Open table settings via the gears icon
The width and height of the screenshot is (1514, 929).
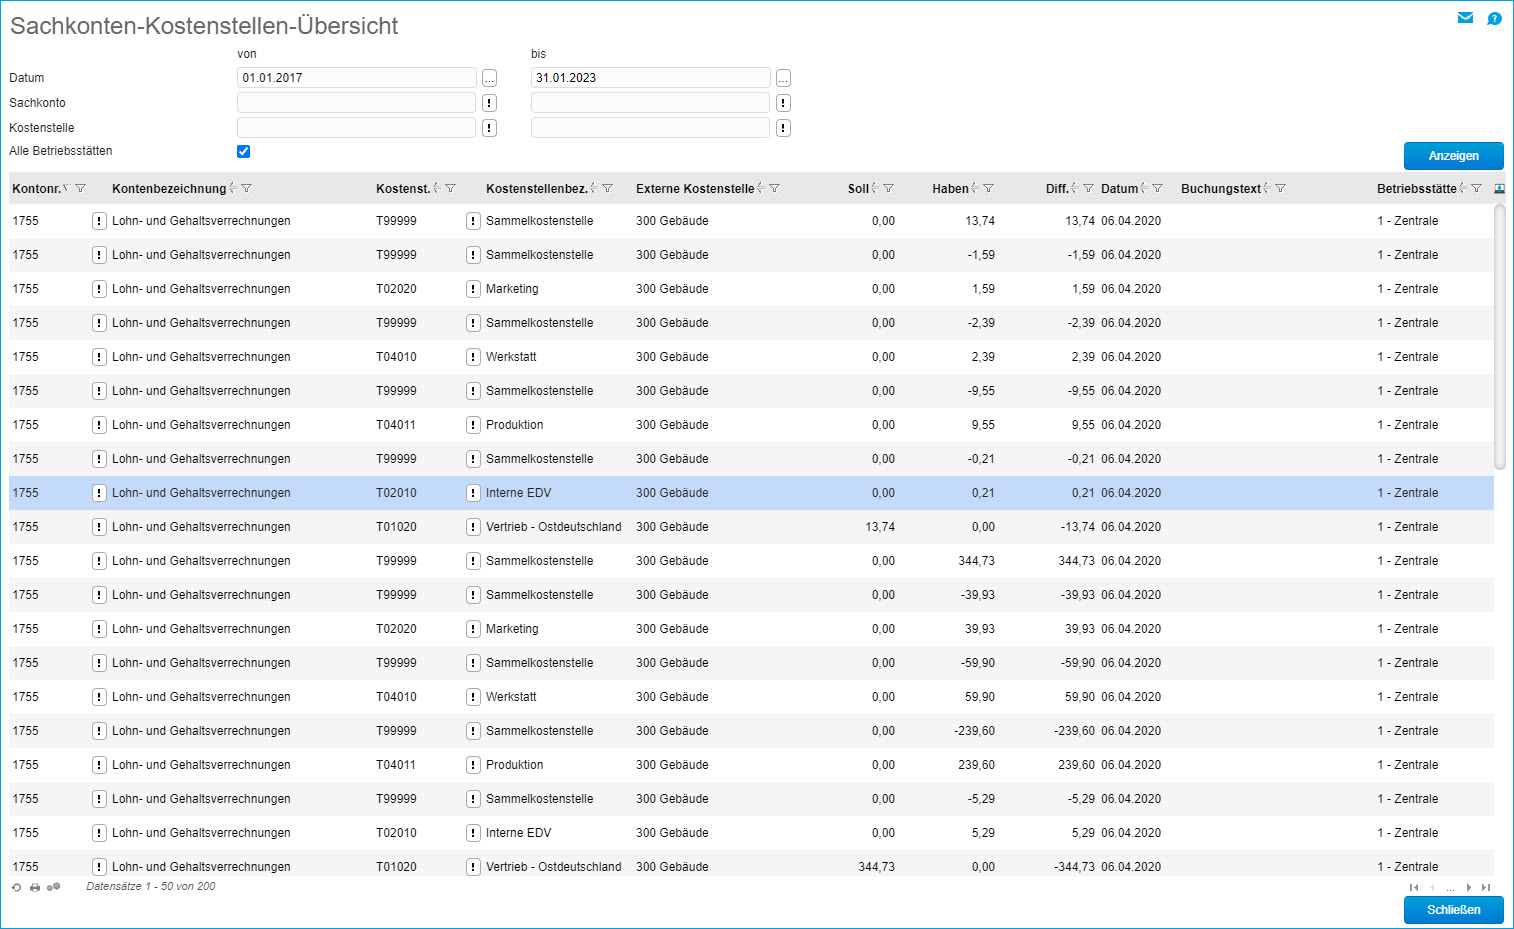coord(53,887)
